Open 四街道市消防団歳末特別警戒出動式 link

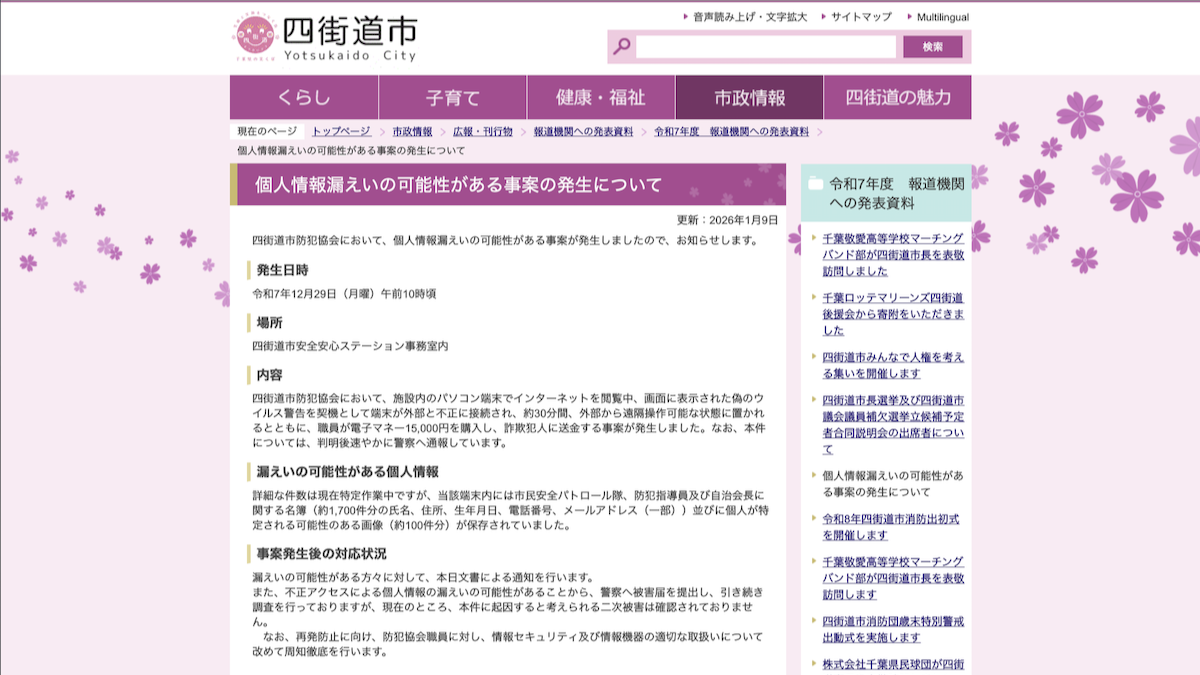(893, 629)
